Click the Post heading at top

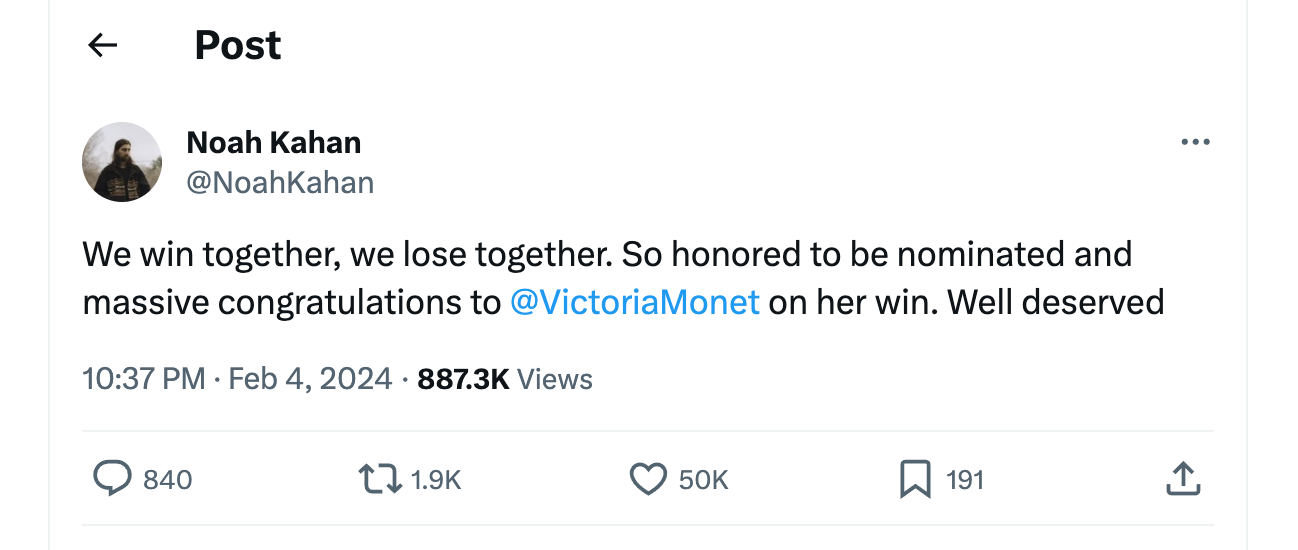238,45
